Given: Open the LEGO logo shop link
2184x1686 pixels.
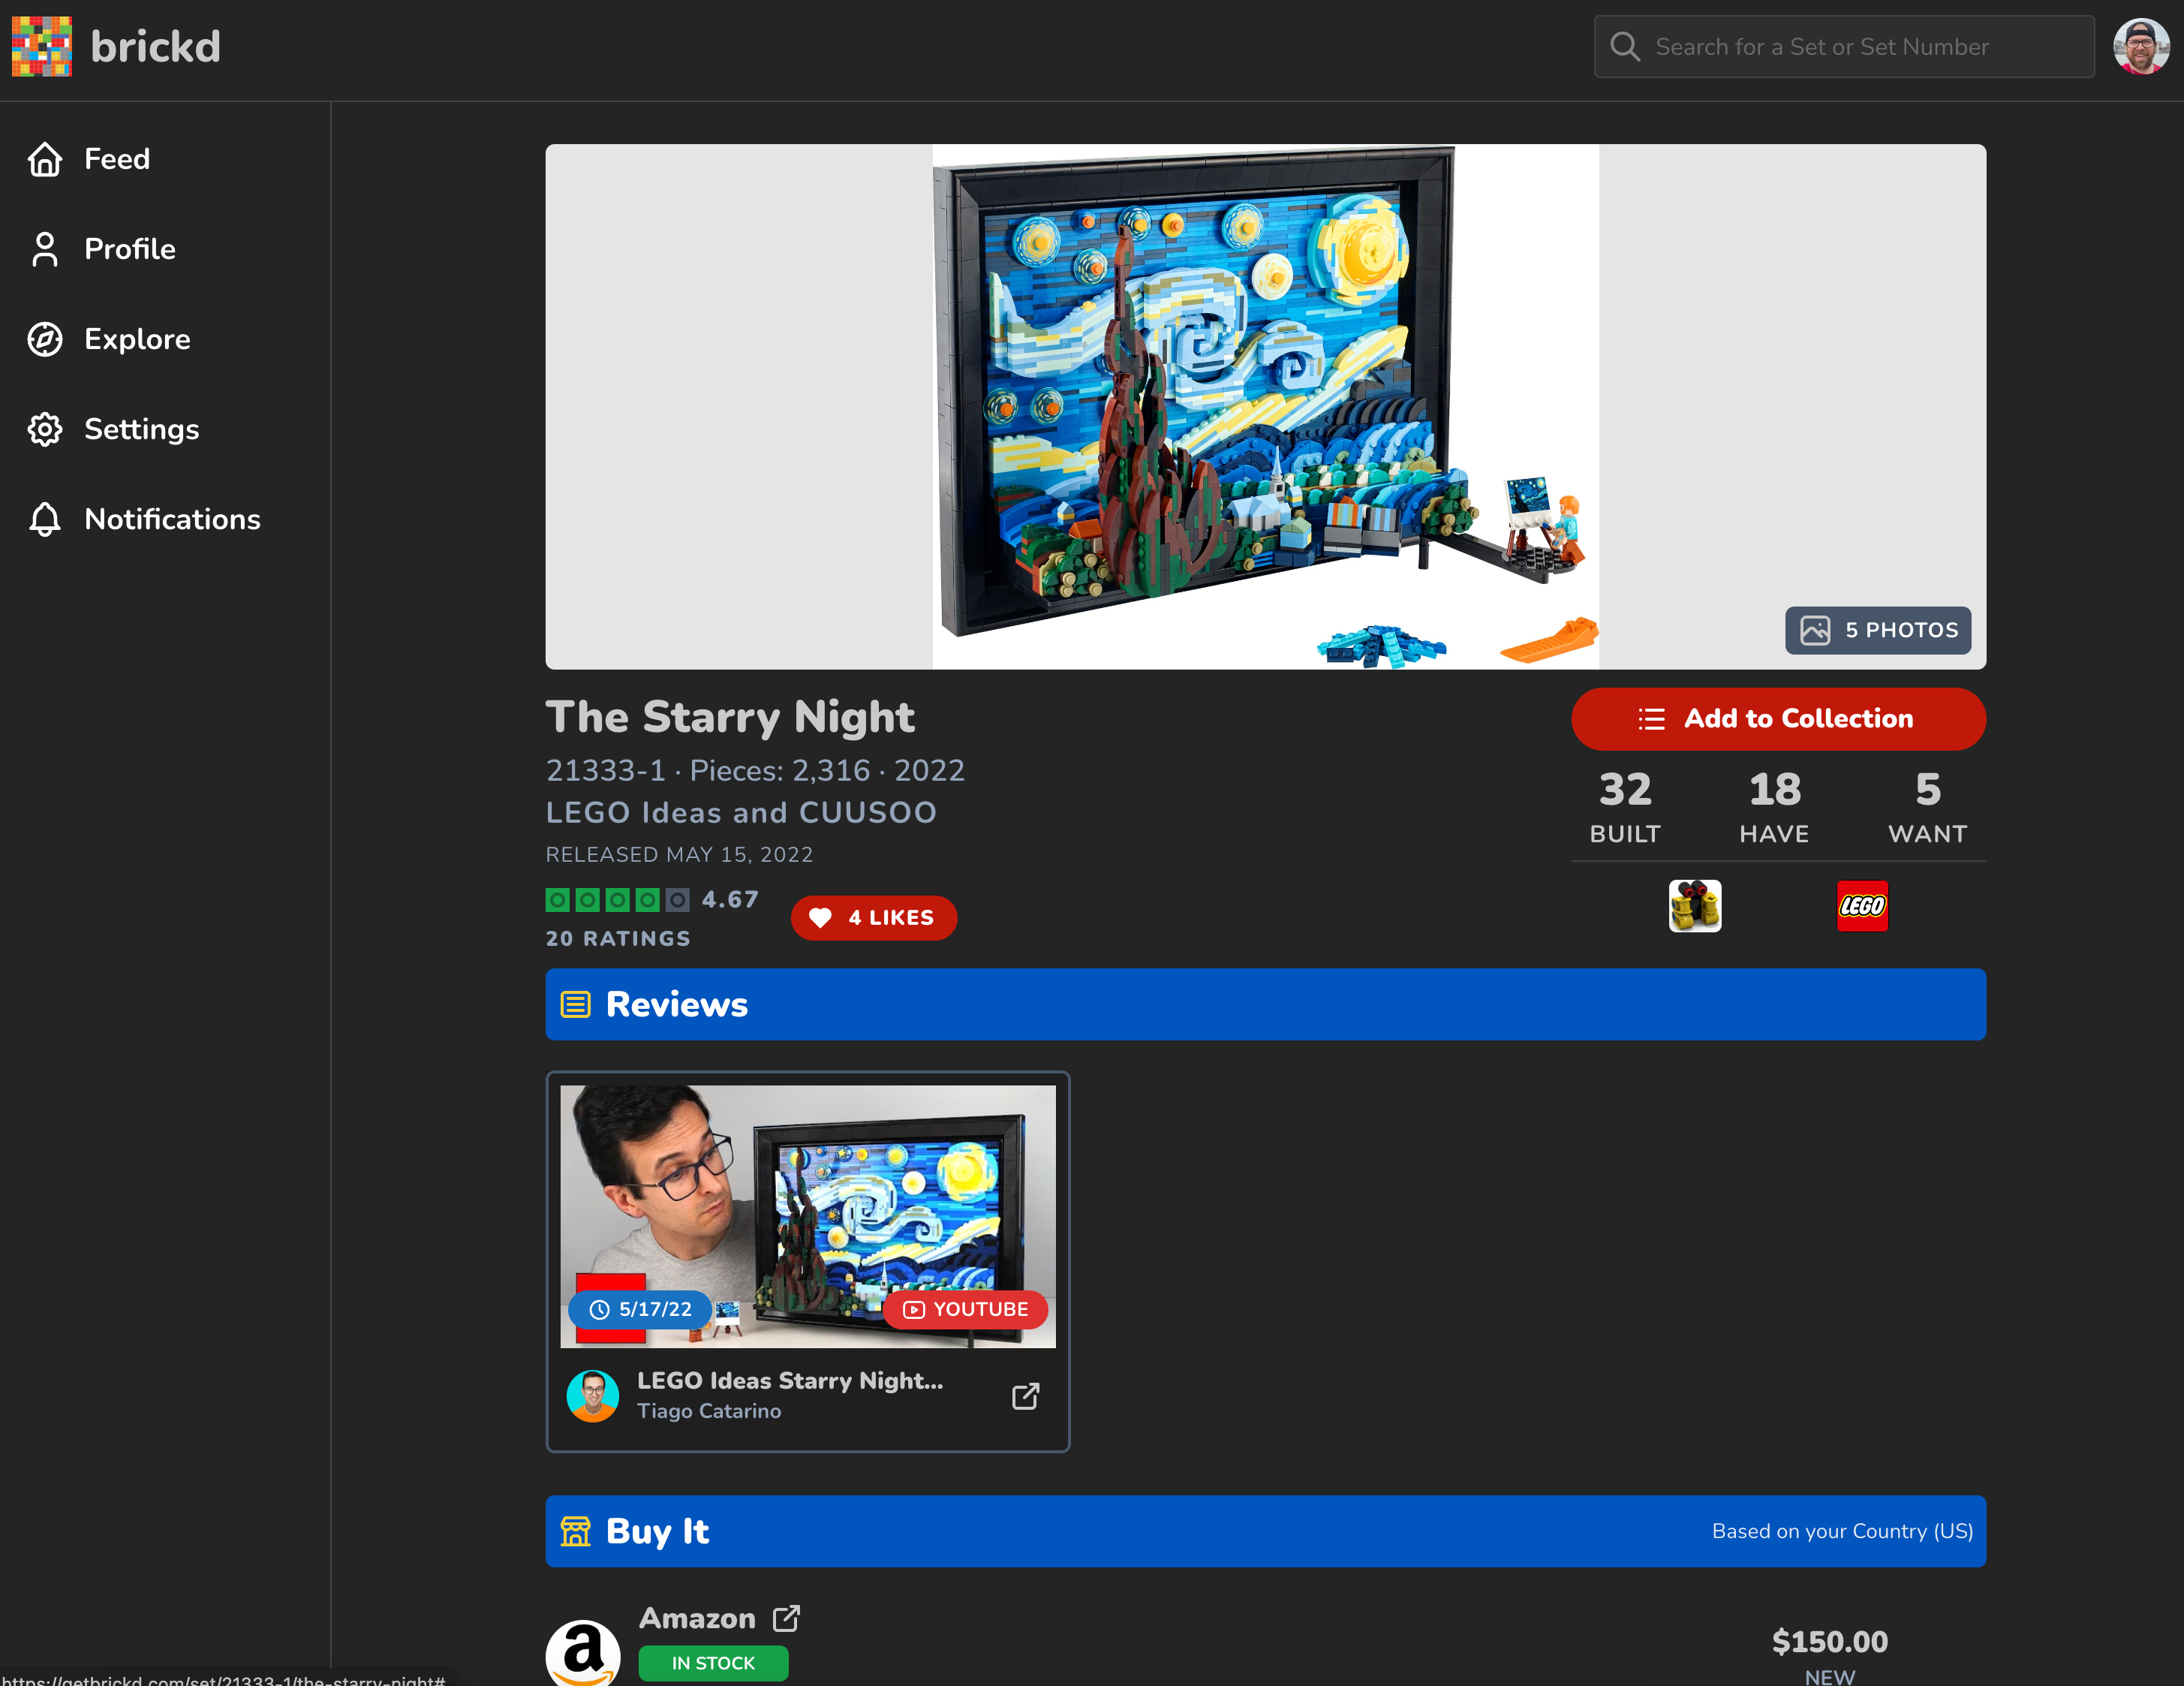Looking at the screenshot, I should pos(1861,906).
